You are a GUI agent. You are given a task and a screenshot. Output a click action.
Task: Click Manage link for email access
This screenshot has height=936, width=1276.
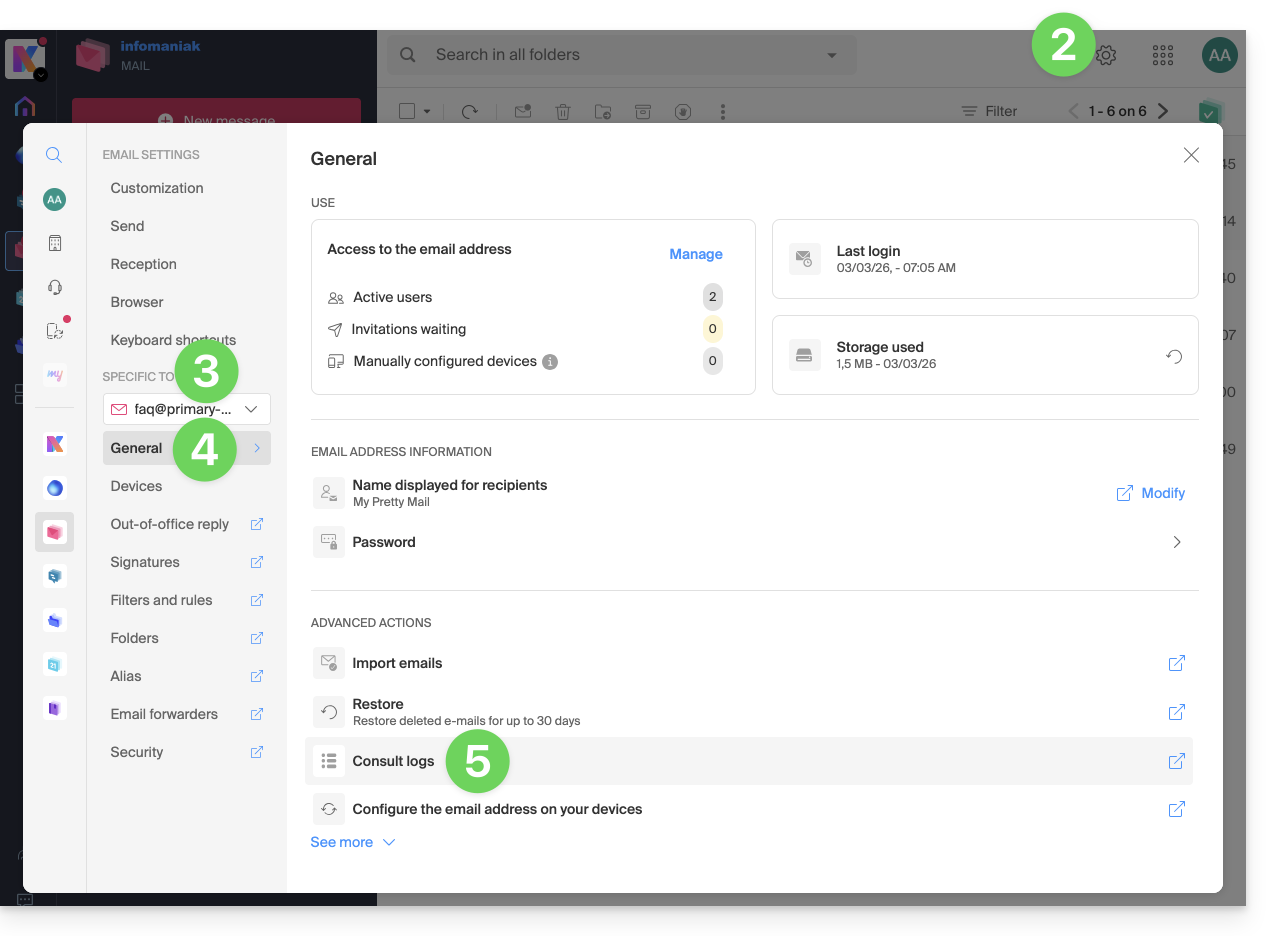[x=695, y=254]
